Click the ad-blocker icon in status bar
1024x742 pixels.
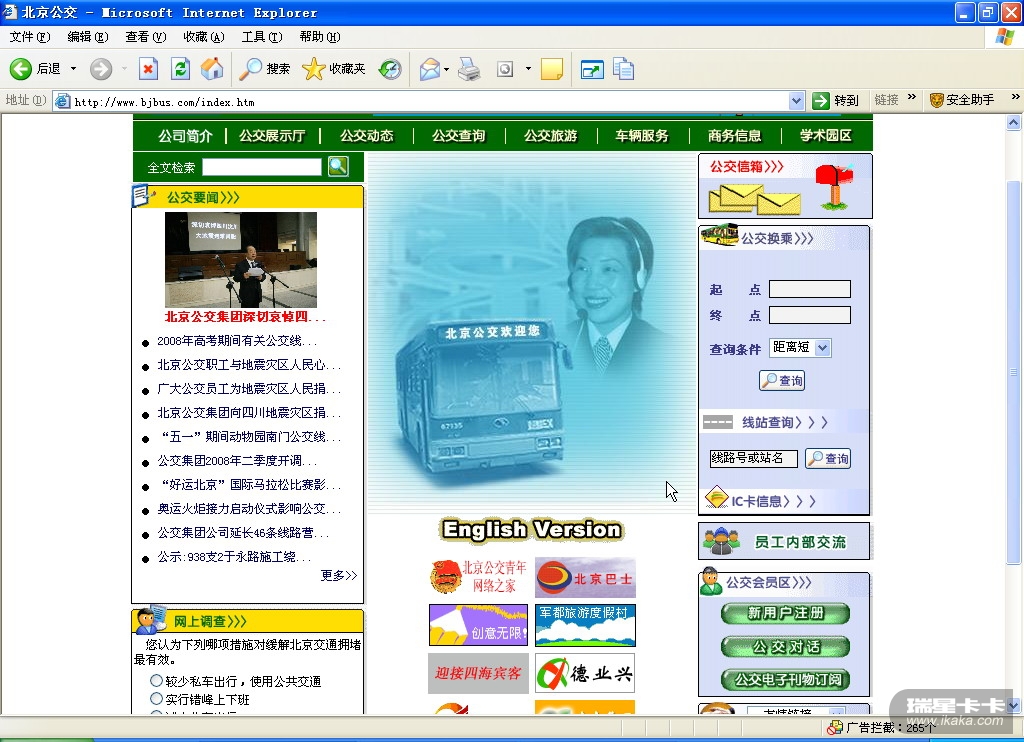835,727
